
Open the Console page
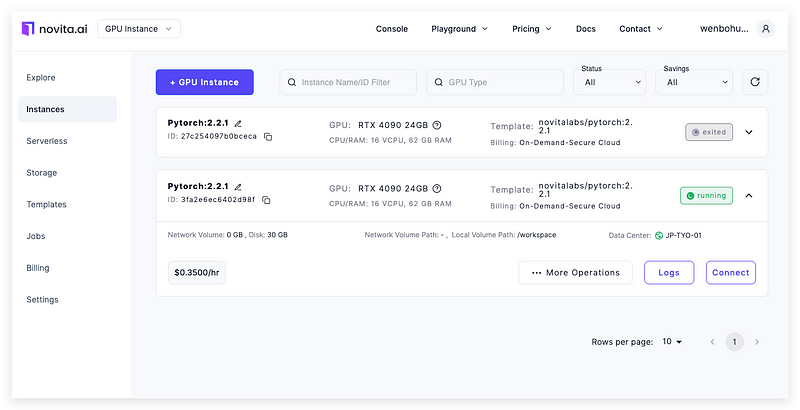(x=392, y=29)
